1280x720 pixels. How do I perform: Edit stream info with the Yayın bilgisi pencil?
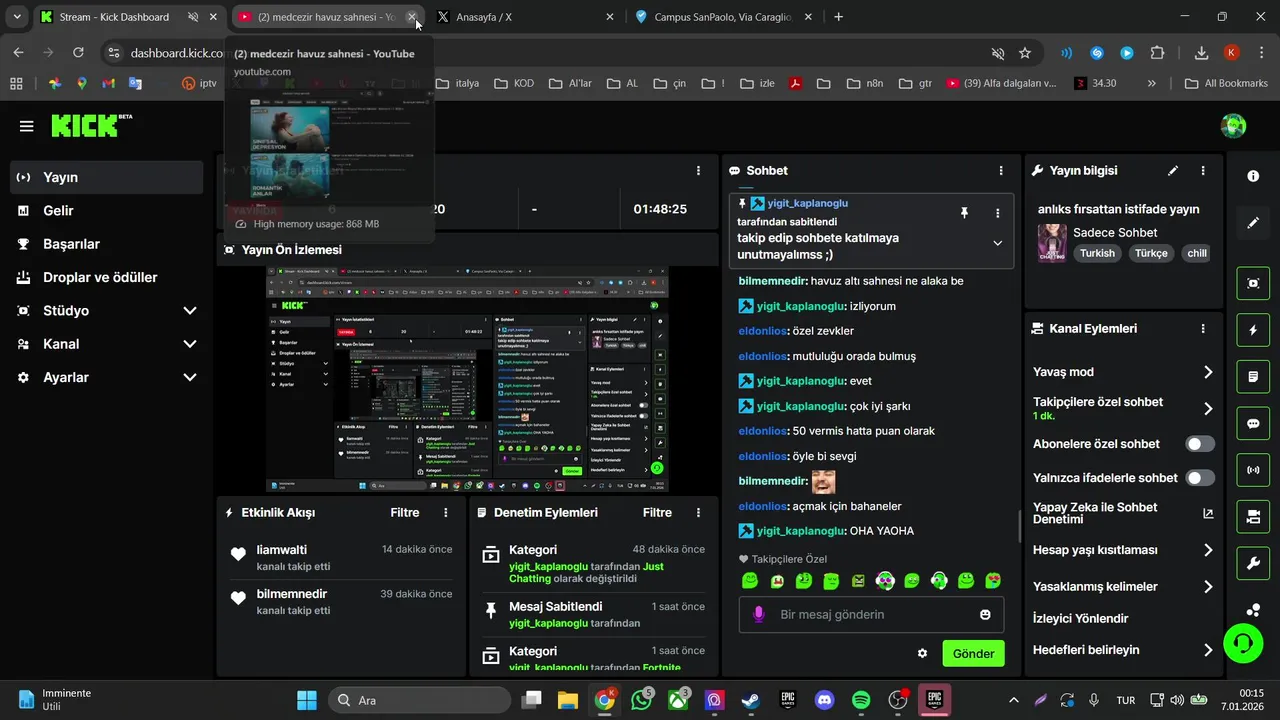pyautogui.click(x=1173, y=171)
